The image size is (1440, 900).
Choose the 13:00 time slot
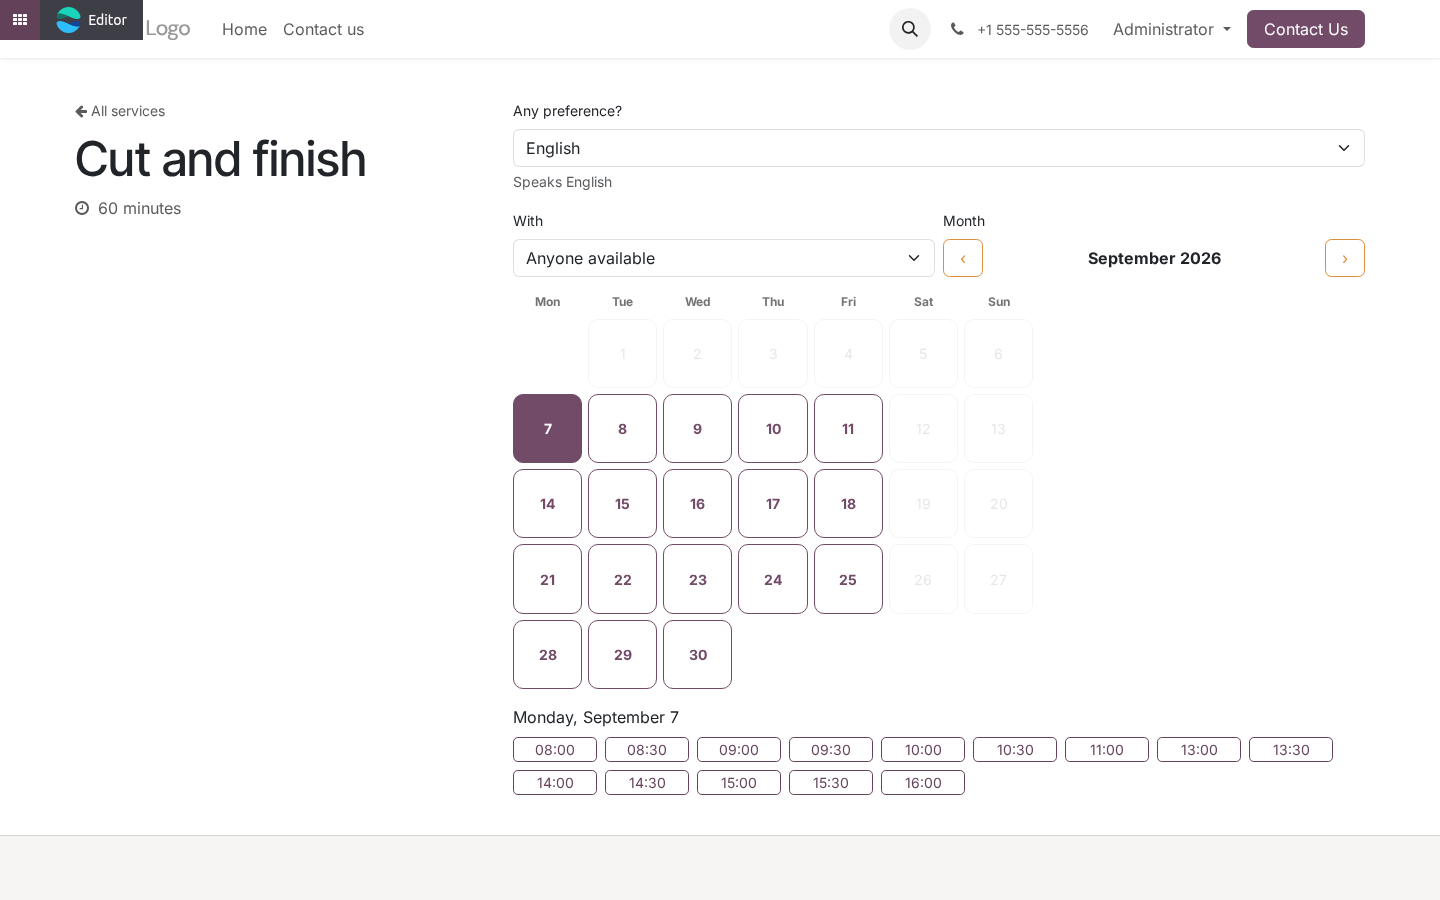(x=1199, y=750)
